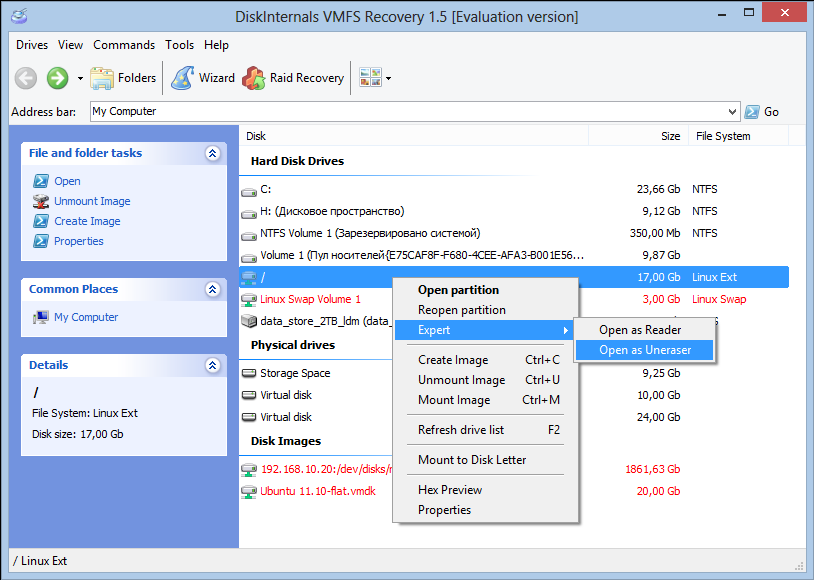Screen dimensions: 814x580
Task: Click the 24,00 Gb Virtual disk icon
Action: click(249, 416)
